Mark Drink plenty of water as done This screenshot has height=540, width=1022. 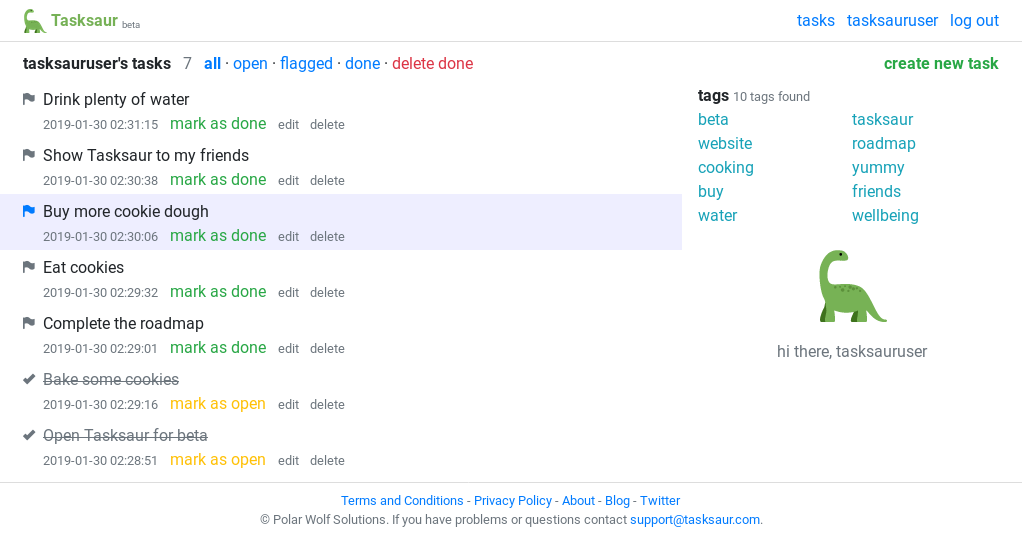pos(218,124)
